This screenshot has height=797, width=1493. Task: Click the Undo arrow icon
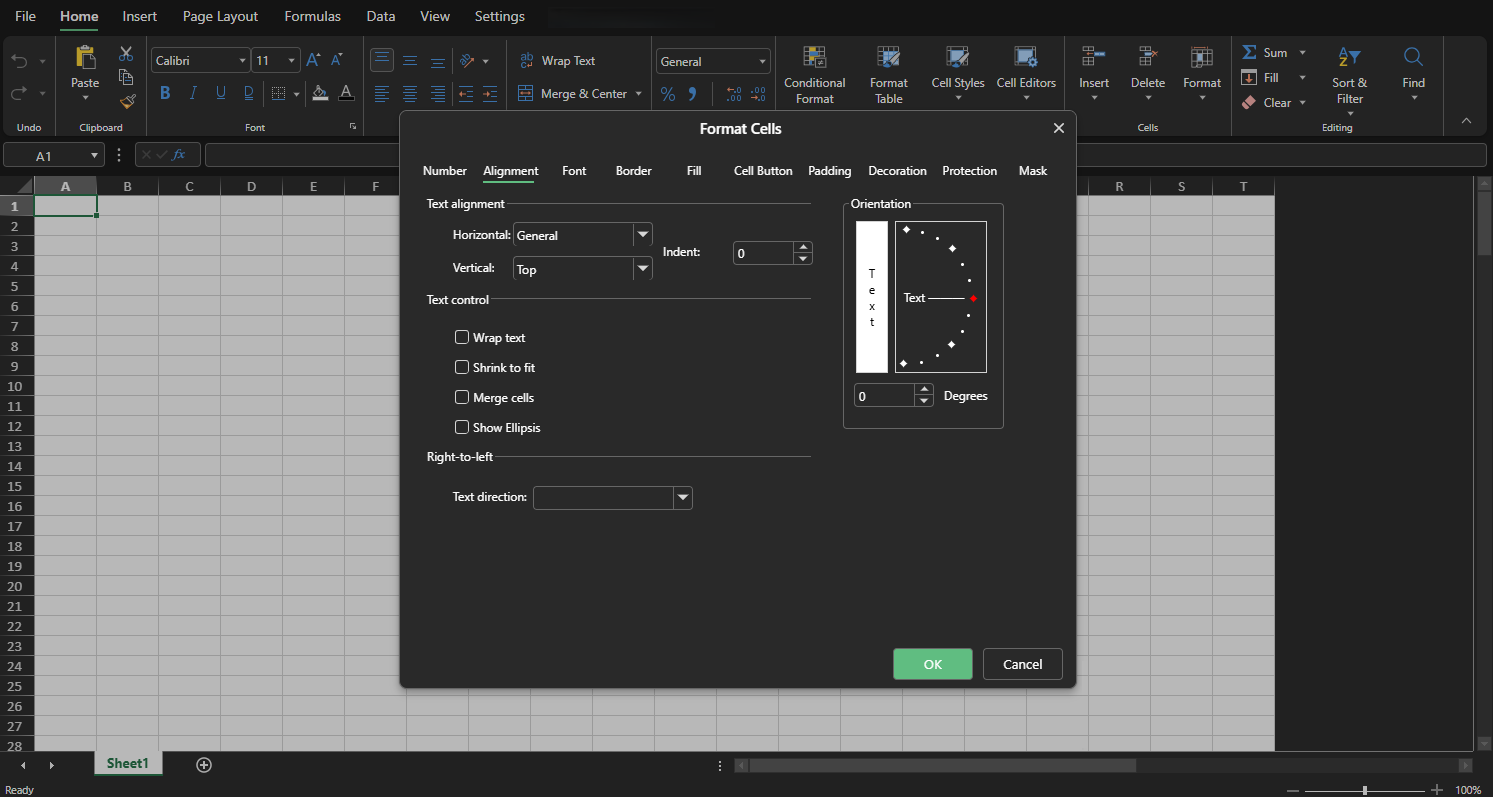tap(19, 61)
